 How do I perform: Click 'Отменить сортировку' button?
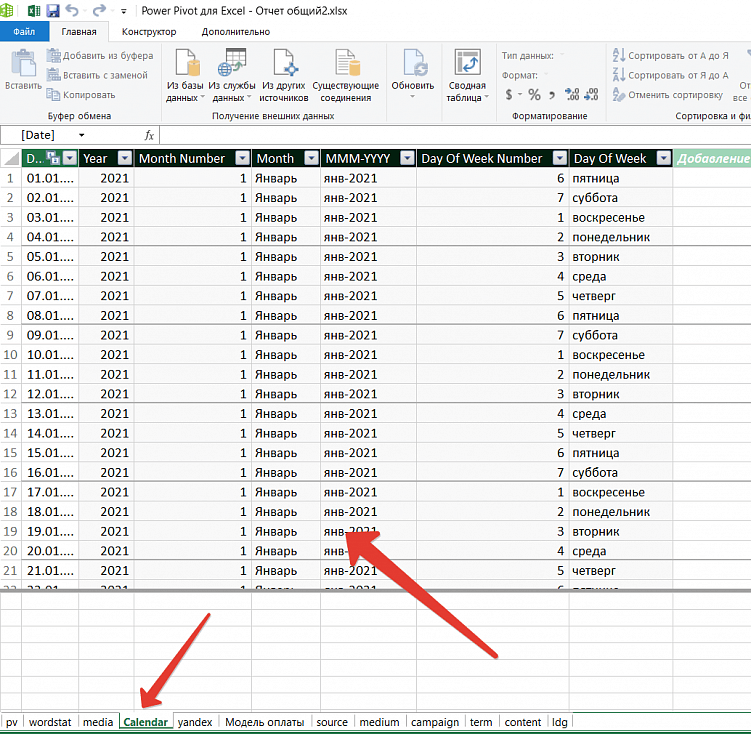click(666, 95)
